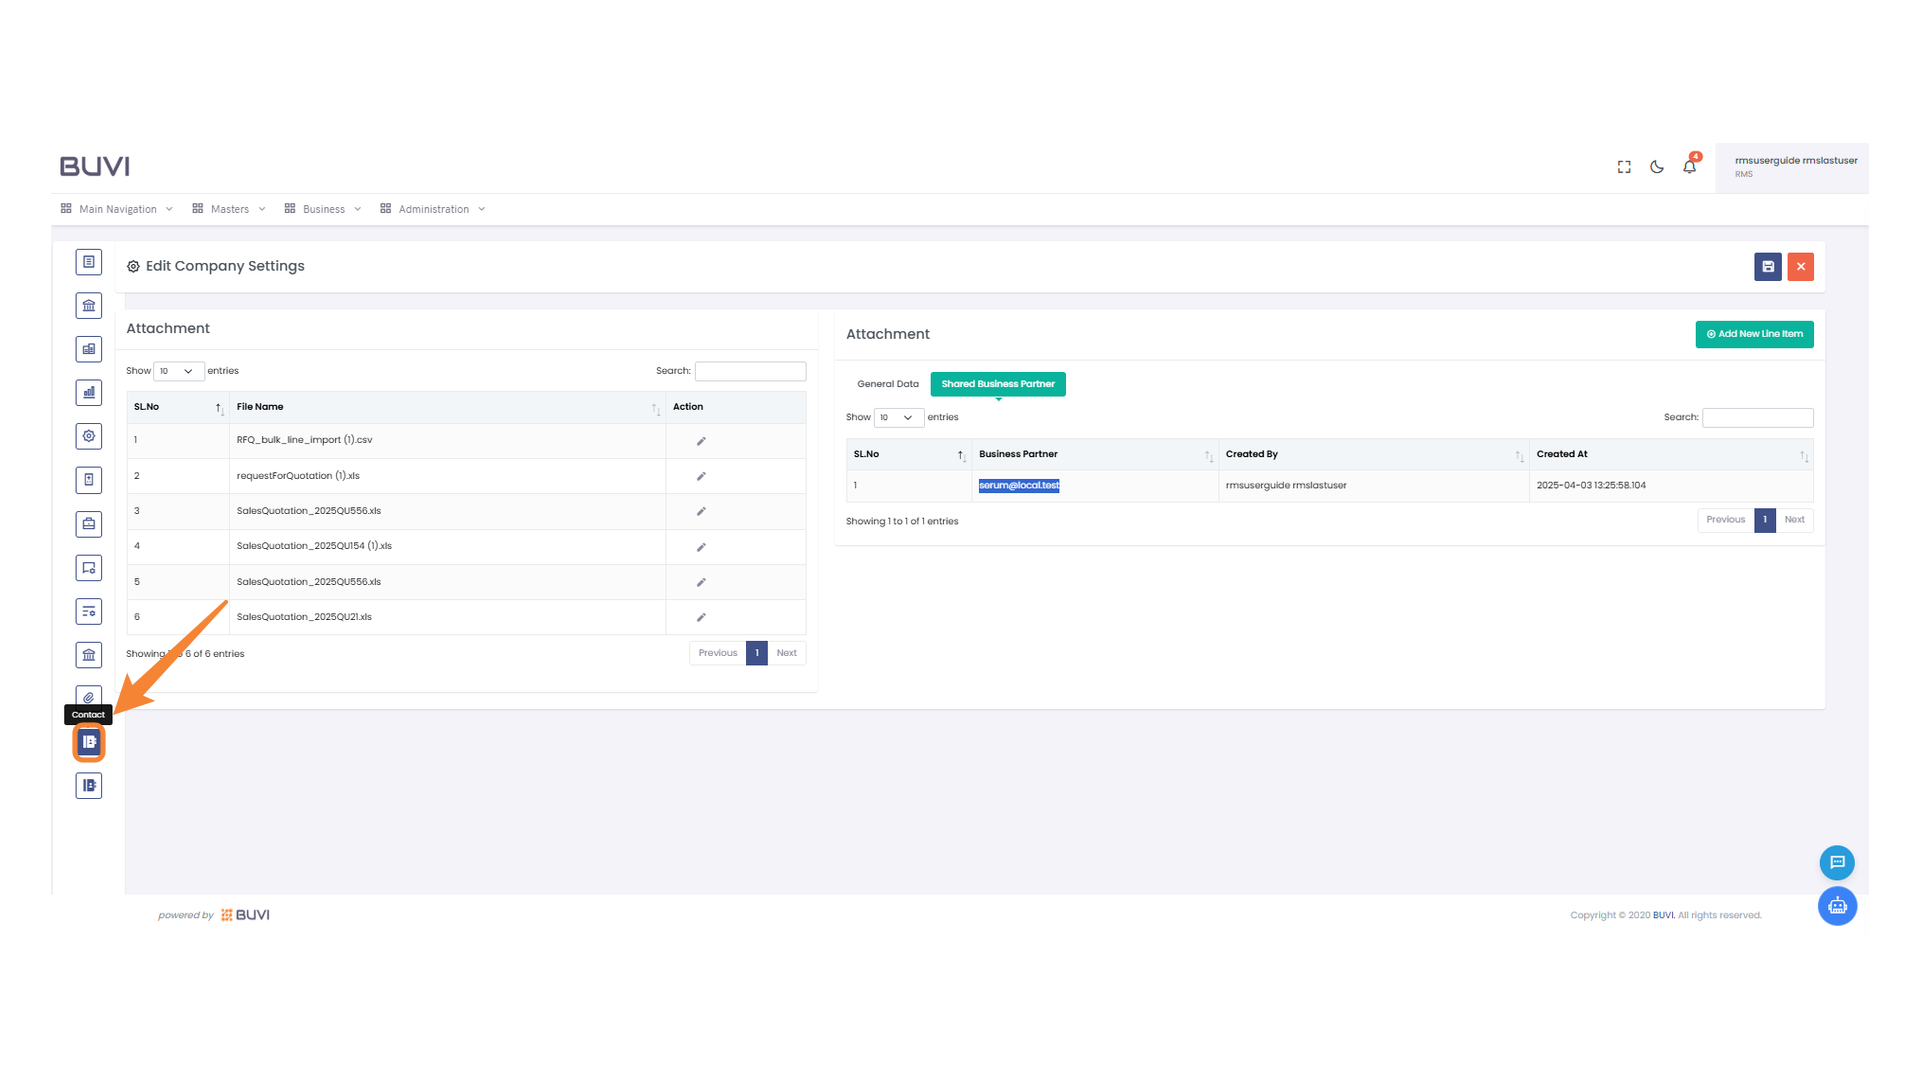Image resolution: width=1920 pixels, height=1080 pixels.
Task: Open the attachment paperclip sidebar icon
Action: 89,697
